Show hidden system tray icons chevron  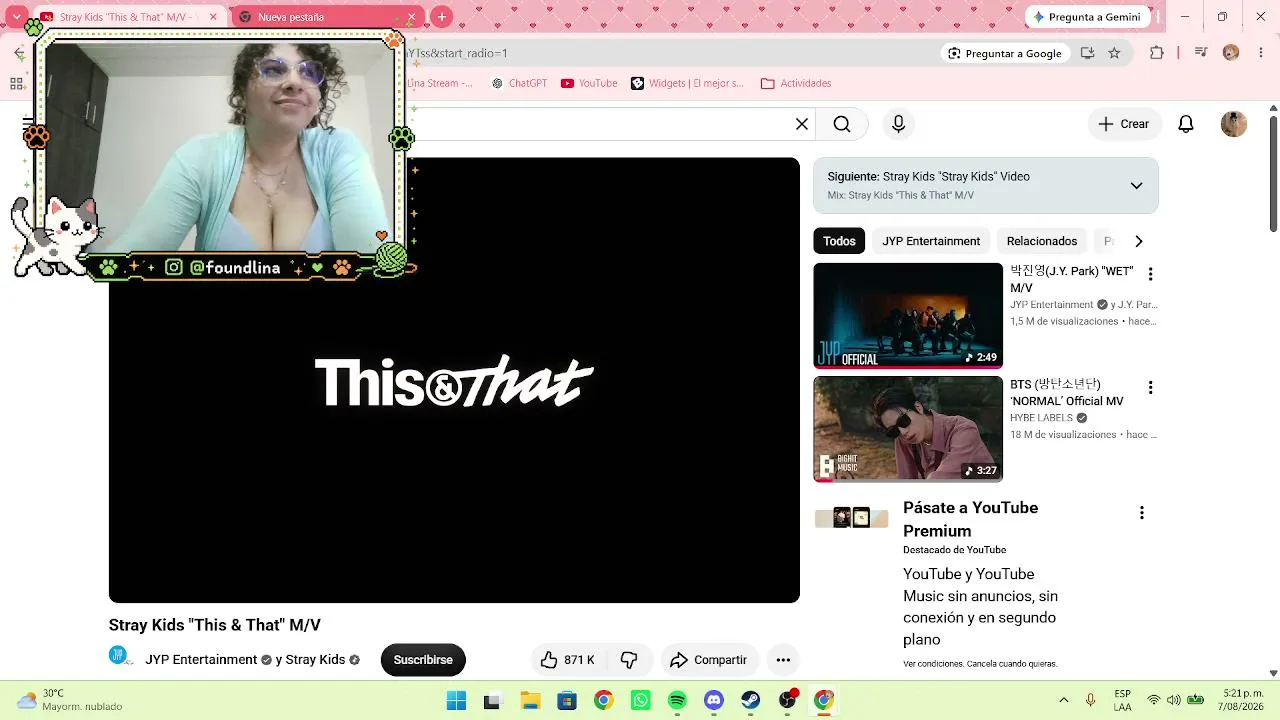point(1063,700)
